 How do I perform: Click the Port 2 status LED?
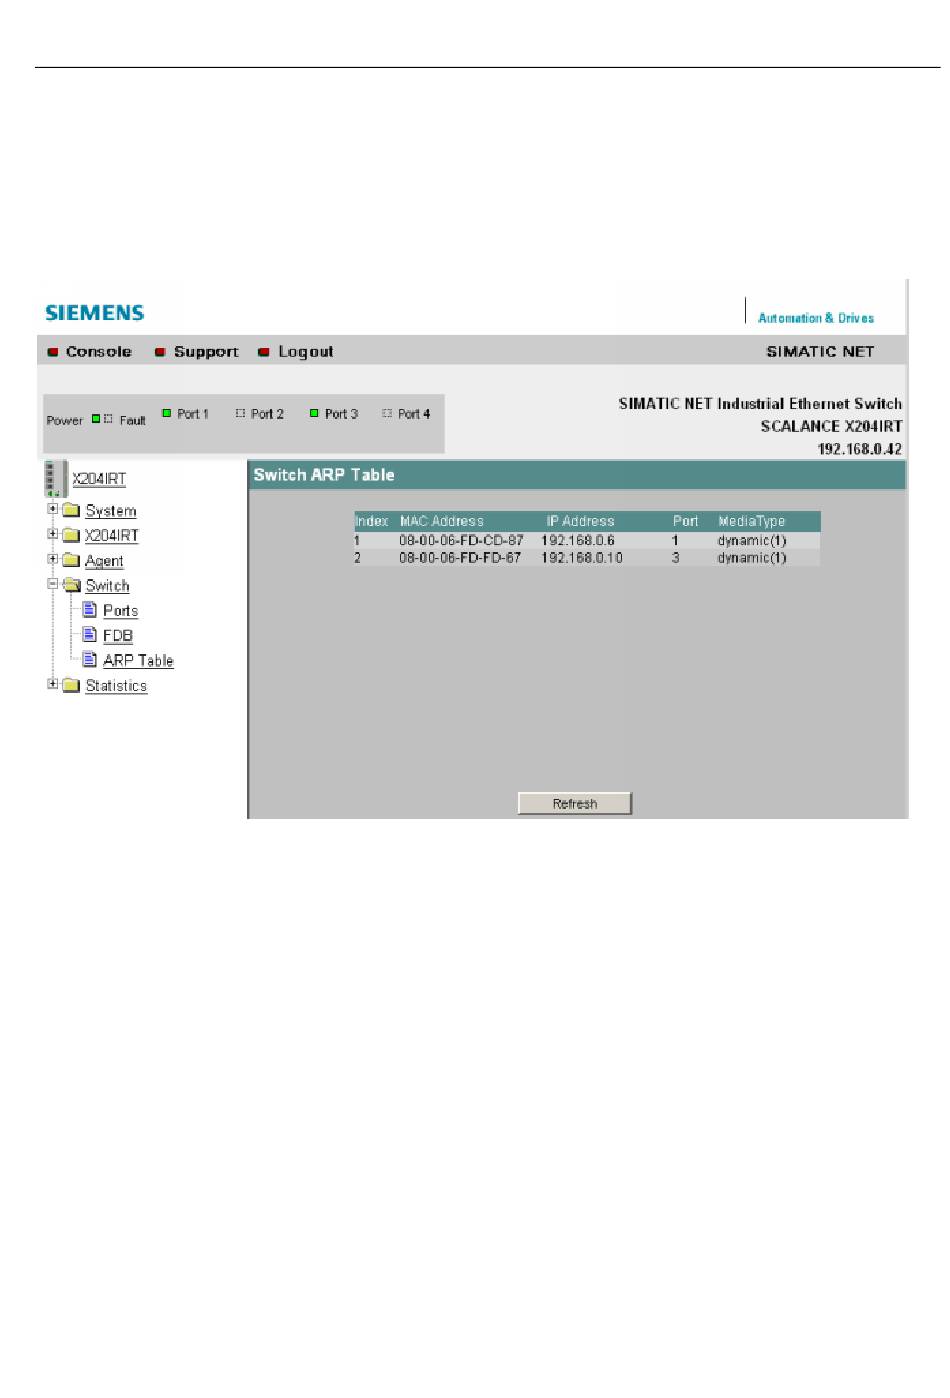[x=240, y=413]
